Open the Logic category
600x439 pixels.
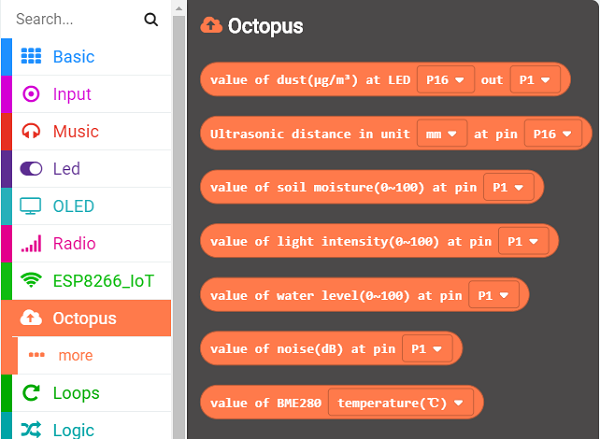tap(86, 426)
